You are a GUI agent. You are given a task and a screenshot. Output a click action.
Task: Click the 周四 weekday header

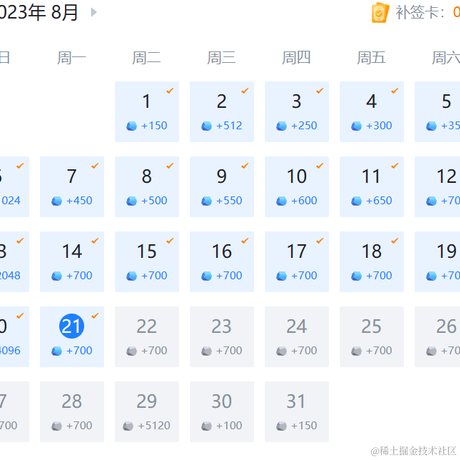click(297, 58)
